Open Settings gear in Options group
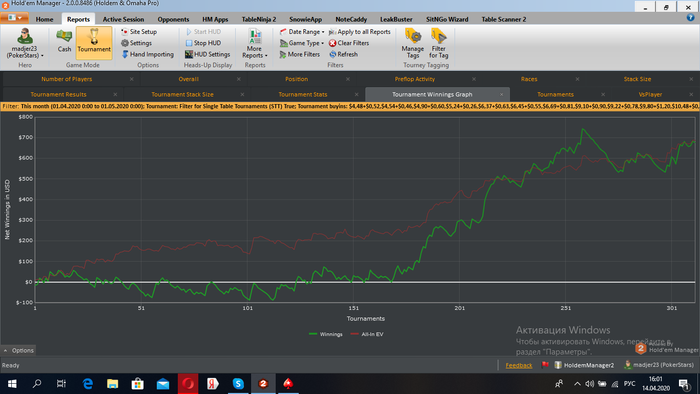Viewport: 700px width, 394px height. pos(137,43)
